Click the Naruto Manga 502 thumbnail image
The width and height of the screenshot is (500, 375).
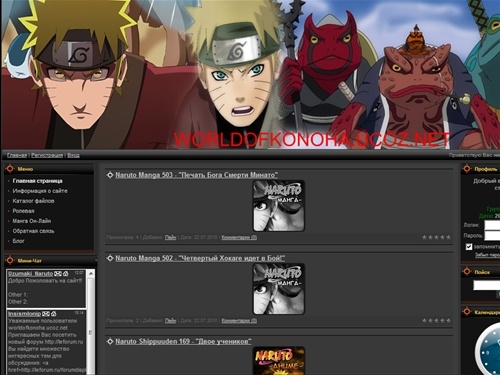(x=279, y=289)
